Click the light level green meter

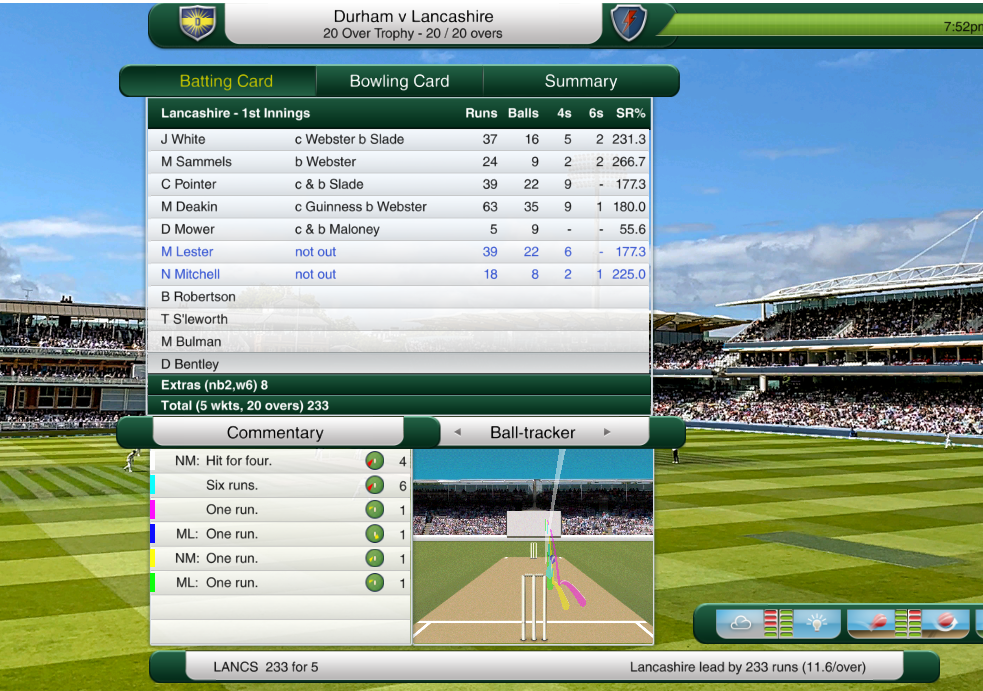(x=786, y=623)
